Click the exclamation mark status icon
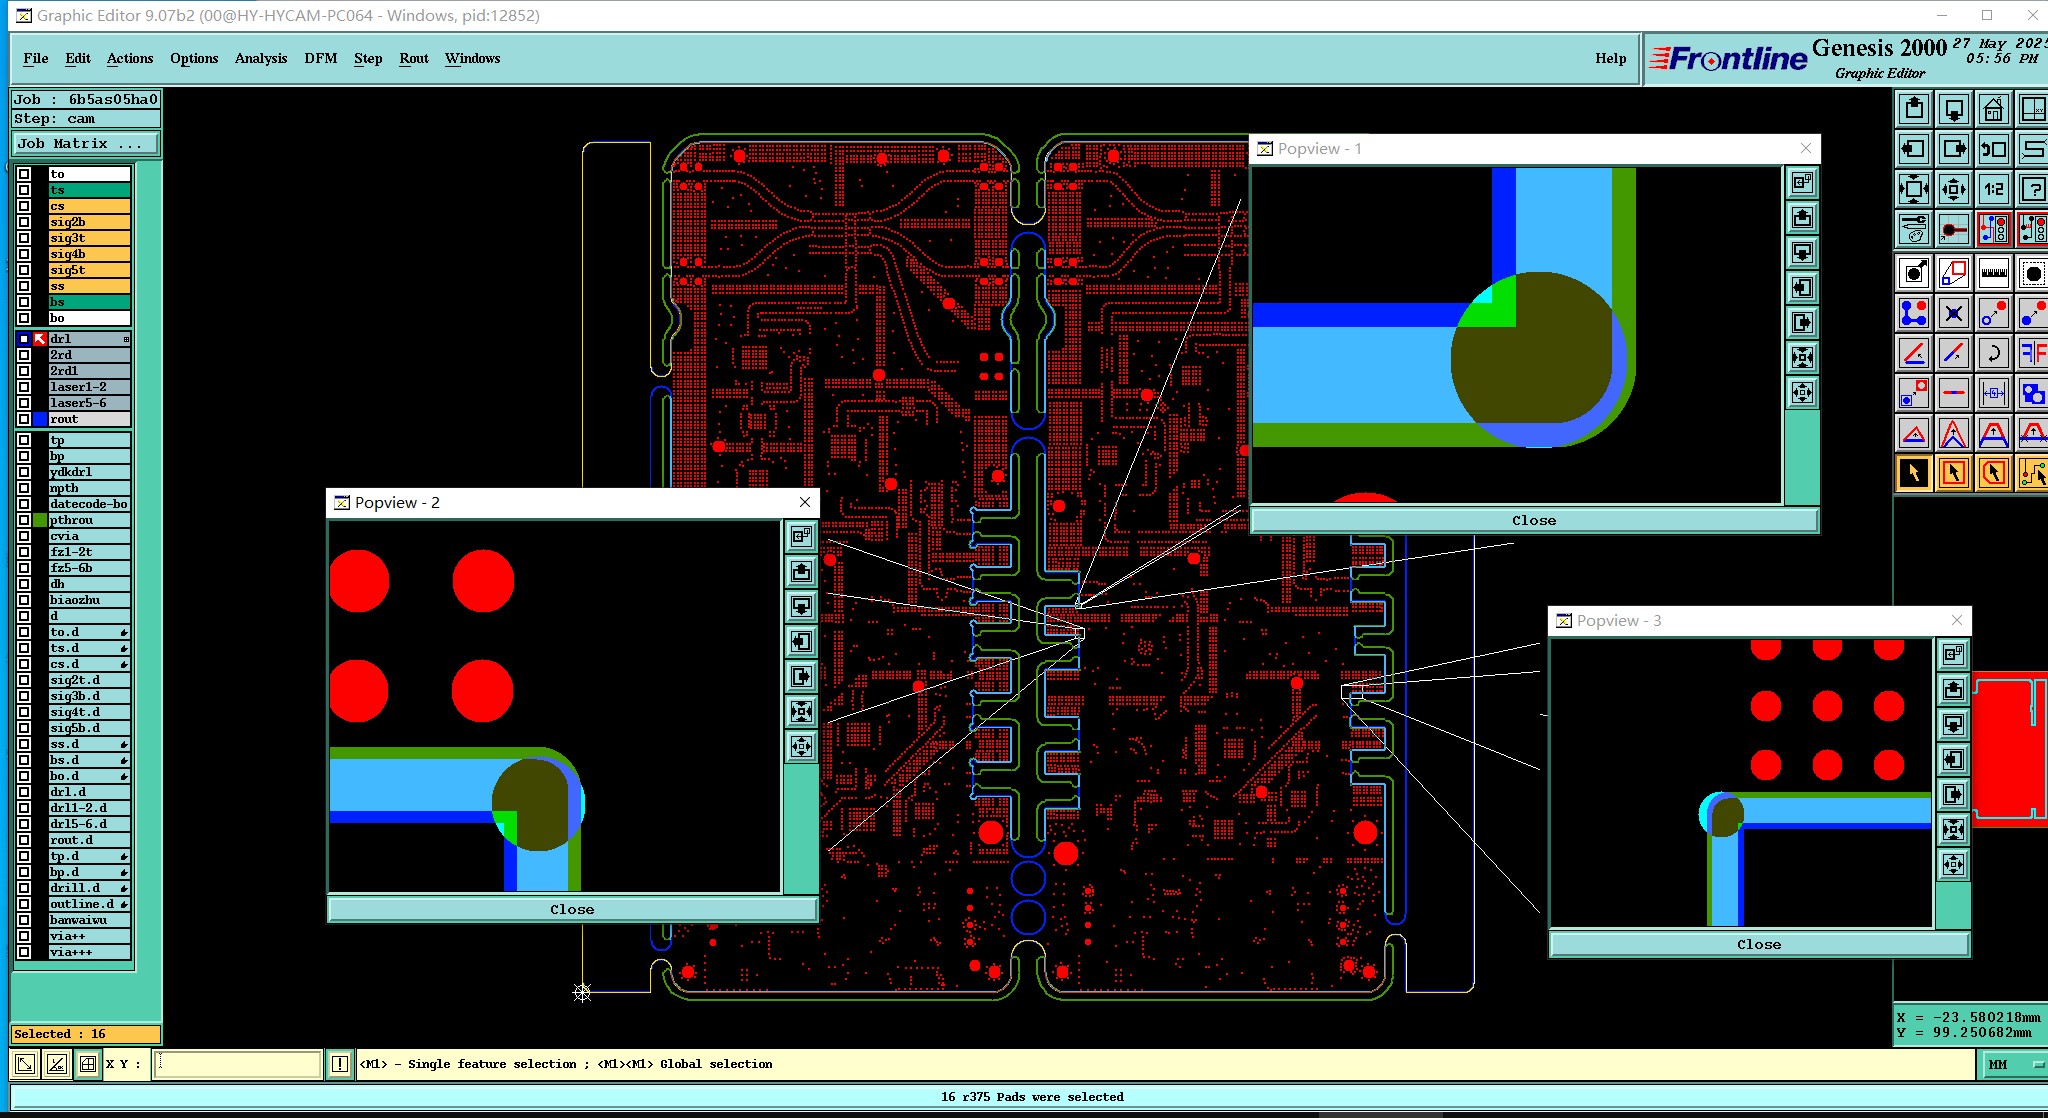The image size is (2048, 1118). 340,1064
